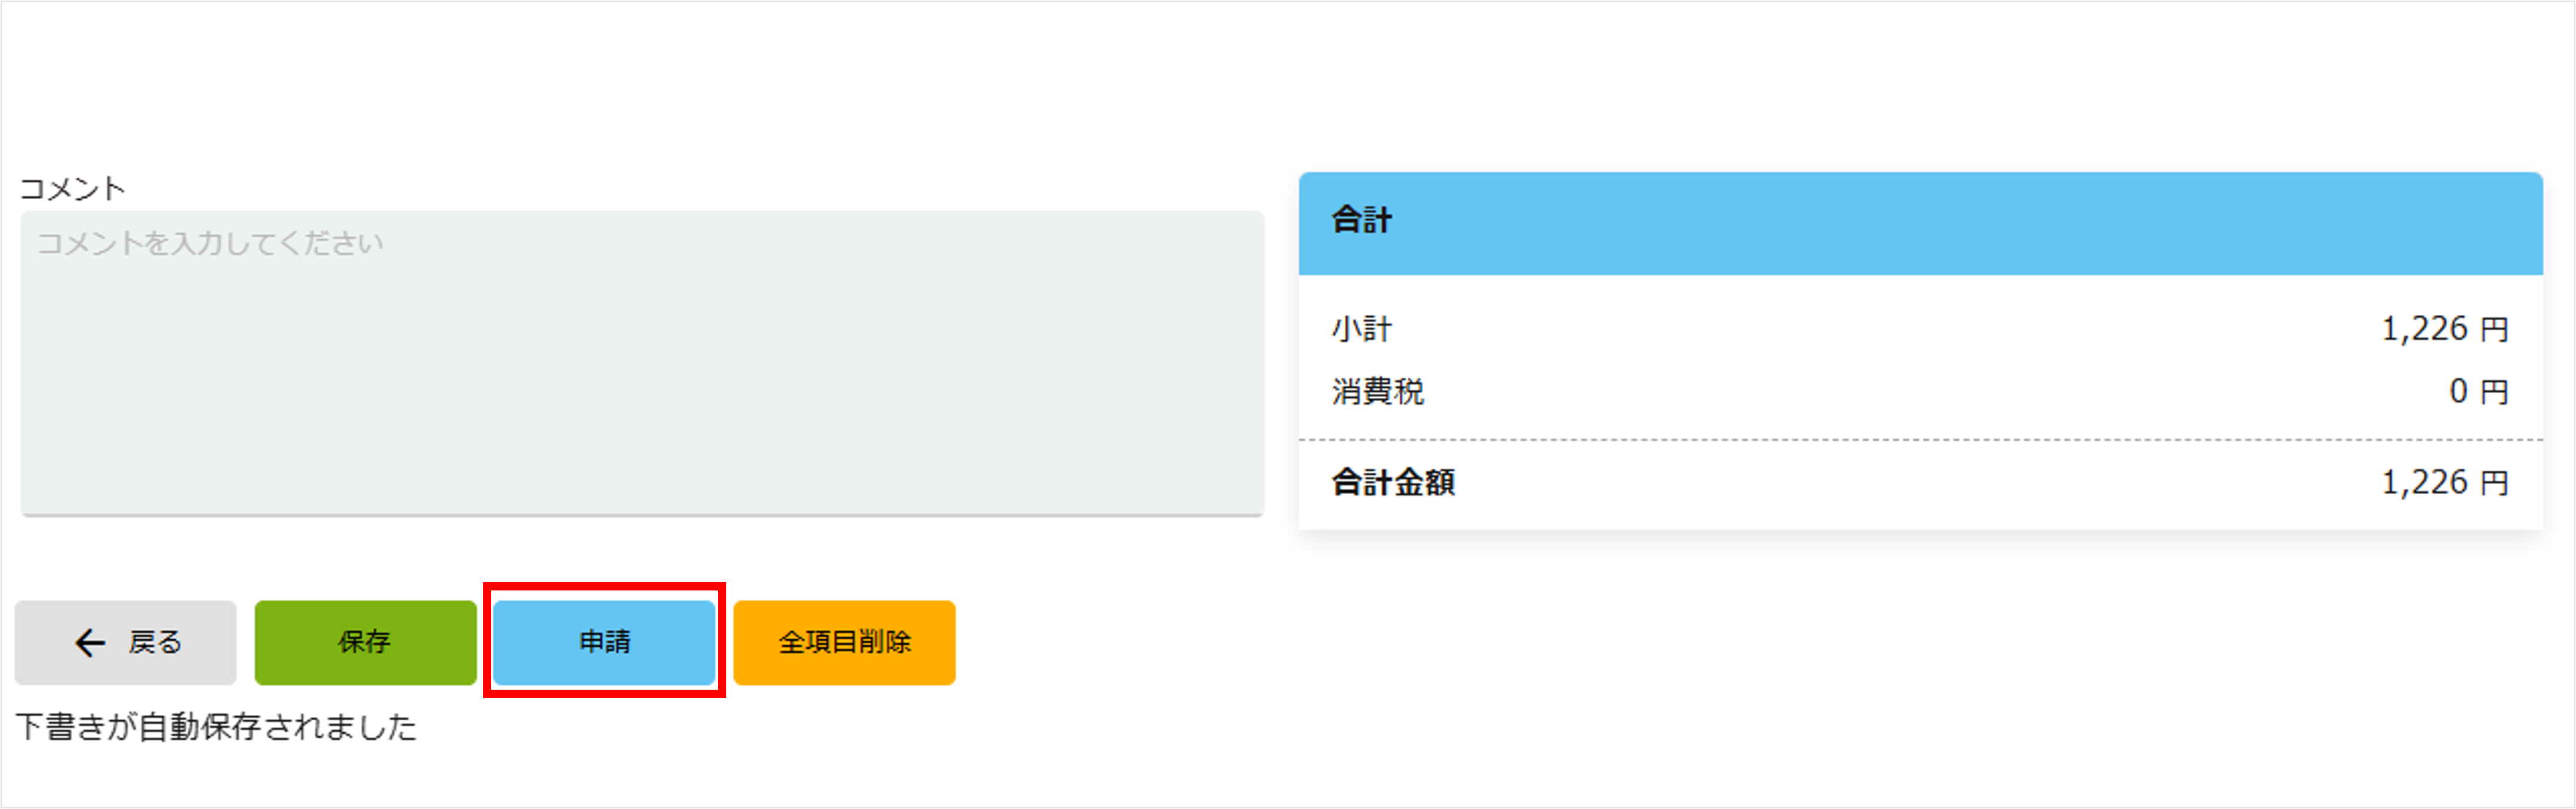Click the bottom border of comment box

point(642,515)
